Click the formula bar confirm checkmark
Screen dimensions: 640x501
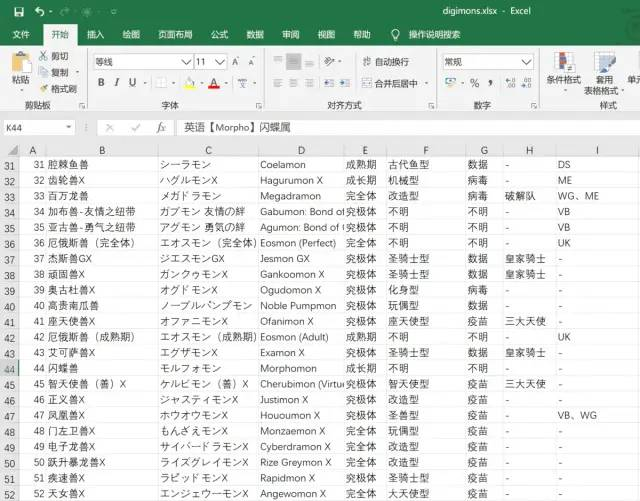(135, 128)
